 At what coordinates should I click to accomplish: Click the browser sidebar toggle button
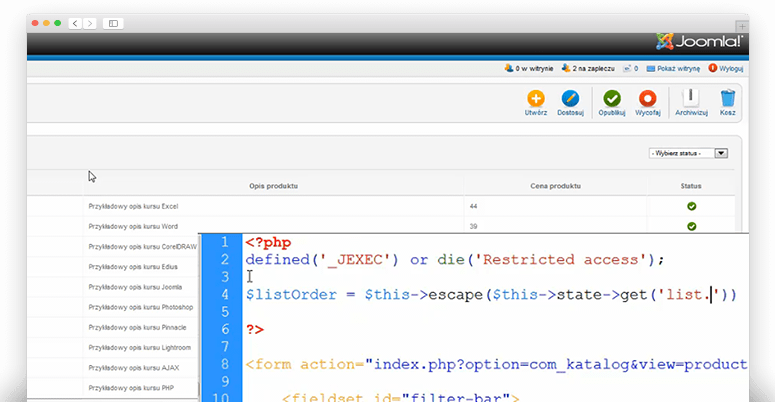(113, 22)
